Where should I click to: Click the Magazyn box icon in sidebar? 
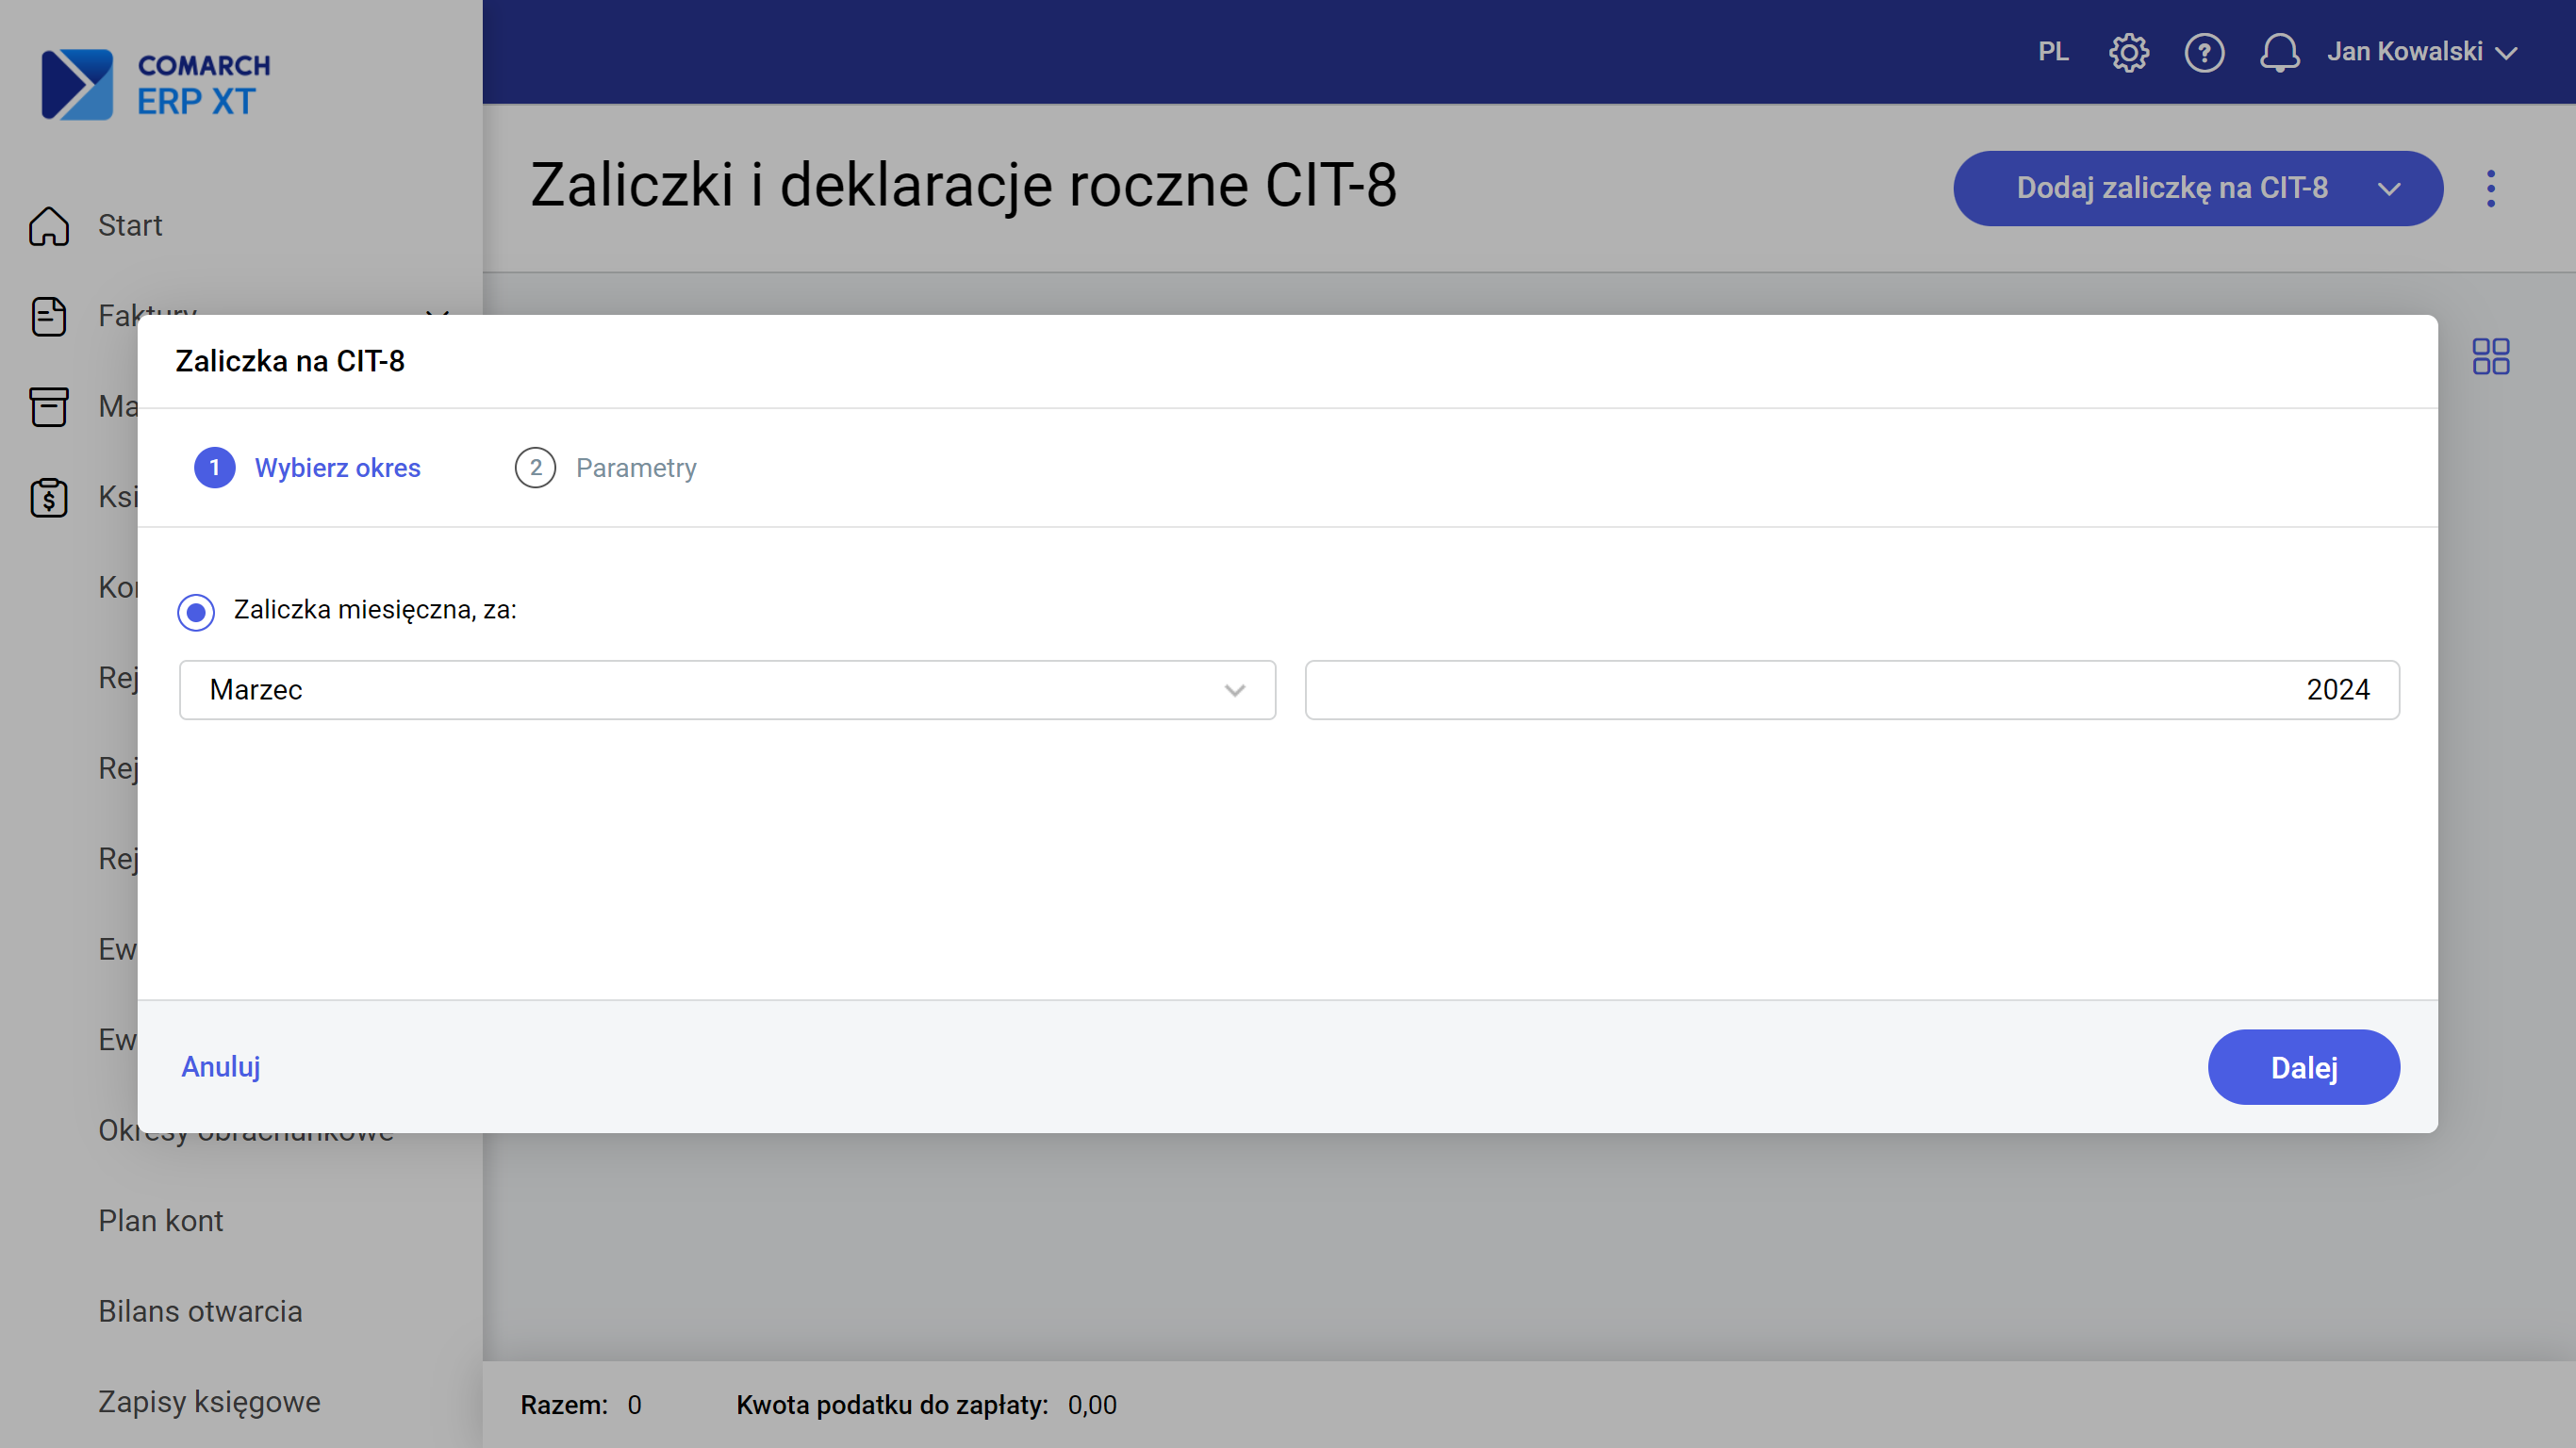click(x=48, y=407)
